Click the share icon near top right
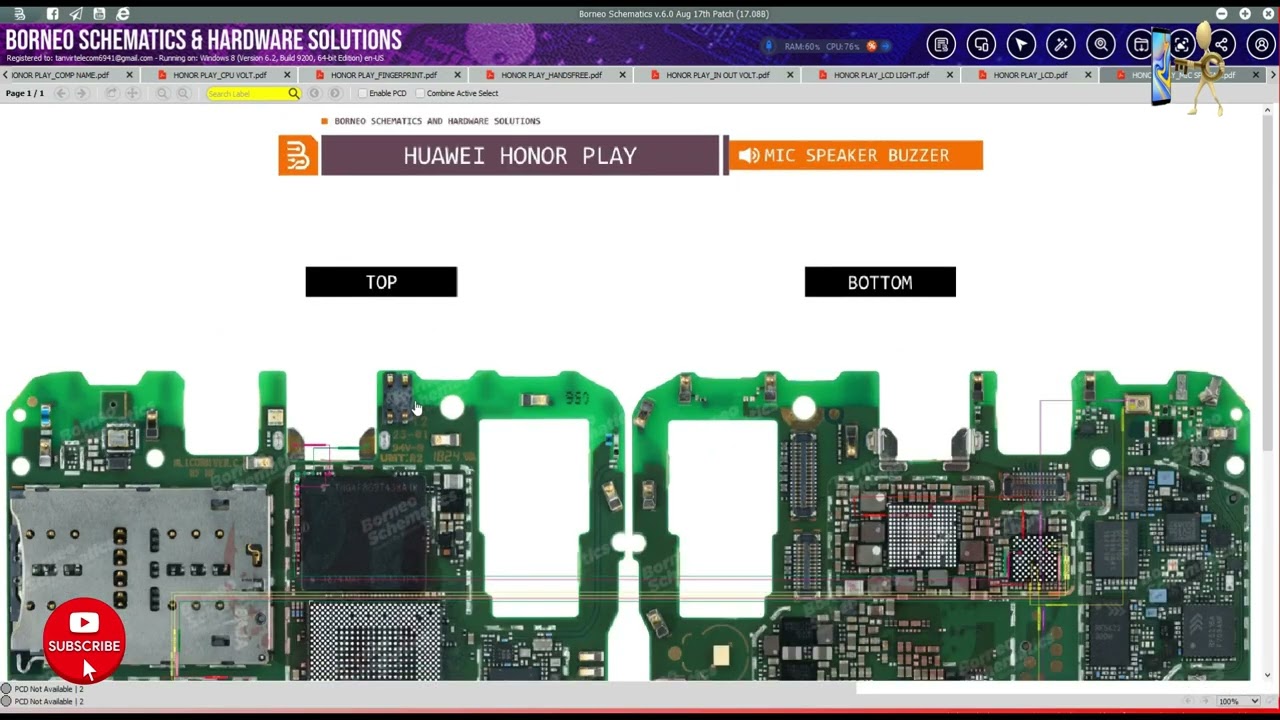Viewport: 1280px width, 720px height. pyautogui.click(x=1220, y=44)
